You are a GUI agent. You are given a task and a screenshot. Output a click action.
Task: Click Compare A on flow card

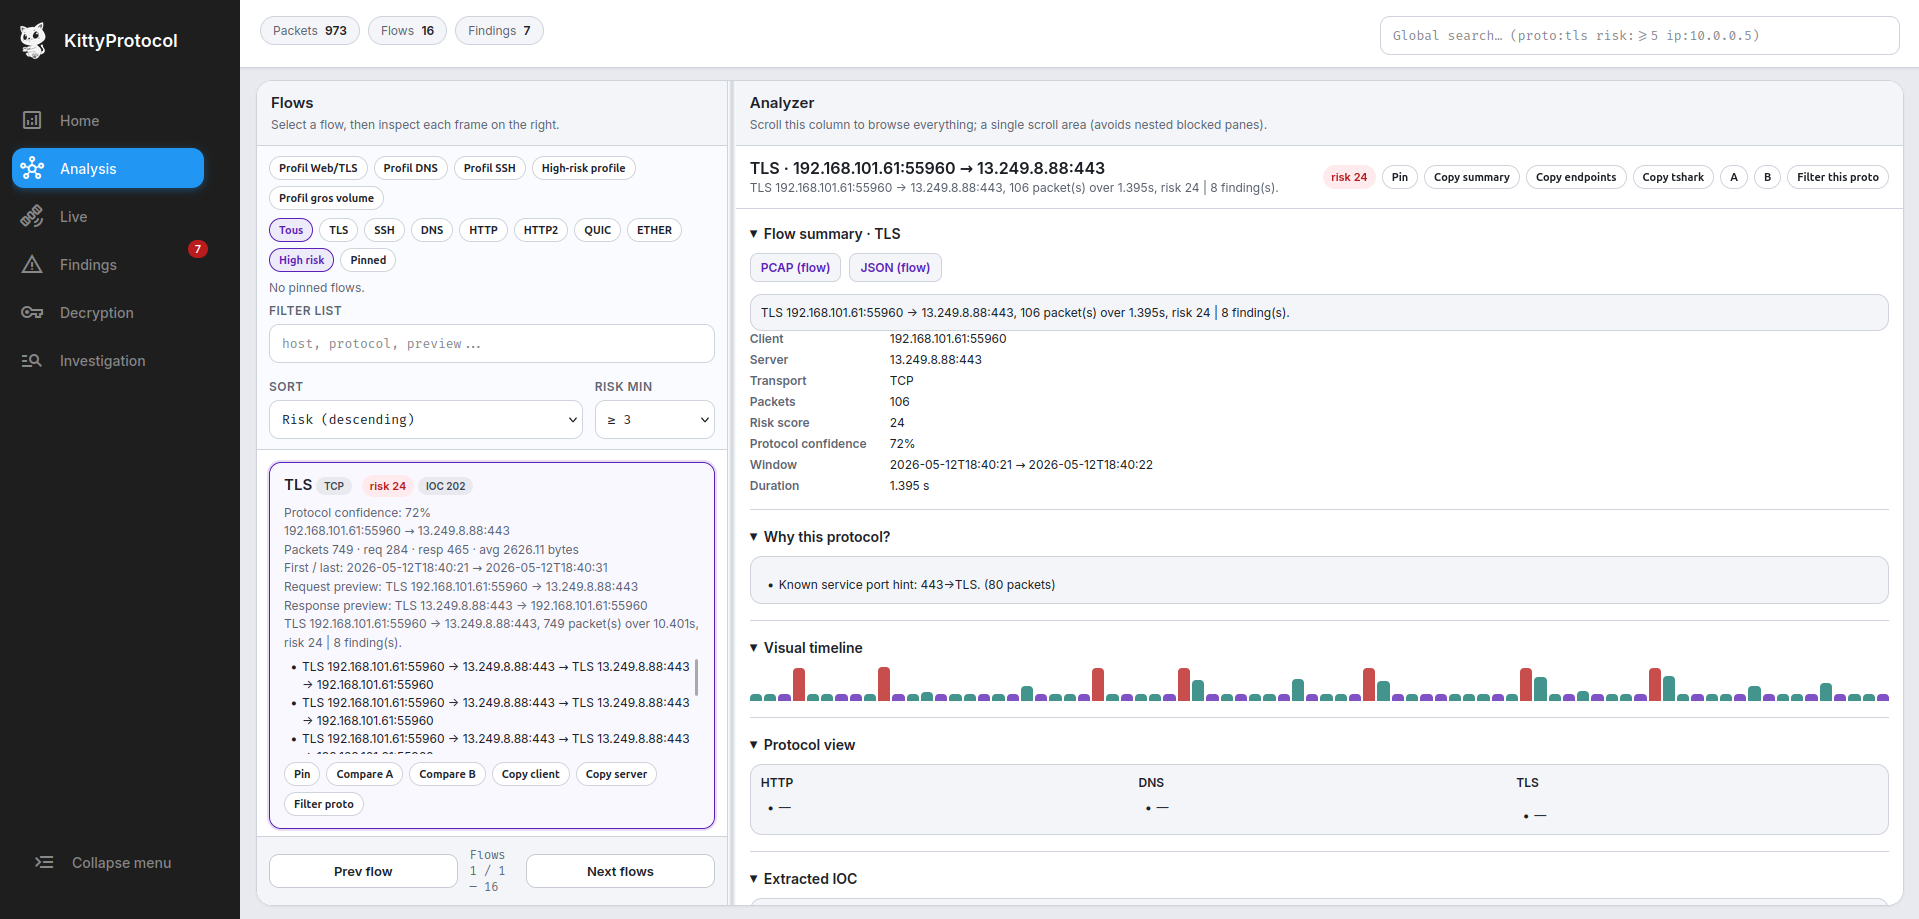tap(365, 774)
